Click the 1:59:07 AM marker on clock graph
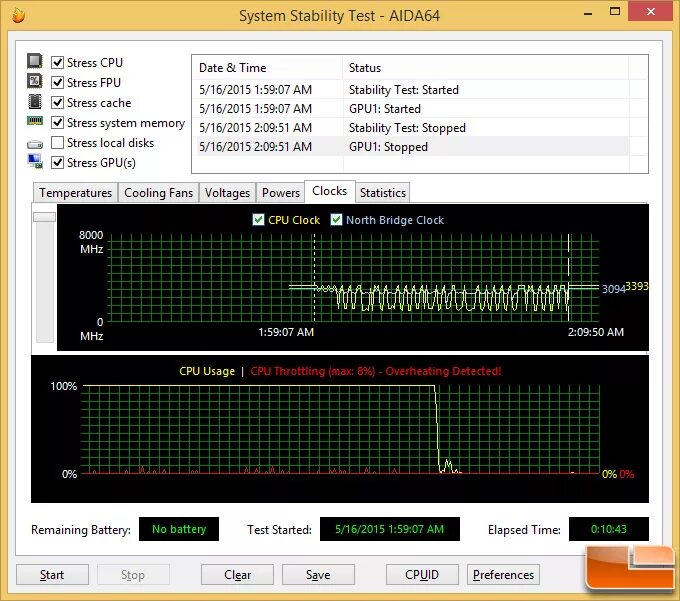This screenshot has width=680, height=601. click(x=286, y=332)
